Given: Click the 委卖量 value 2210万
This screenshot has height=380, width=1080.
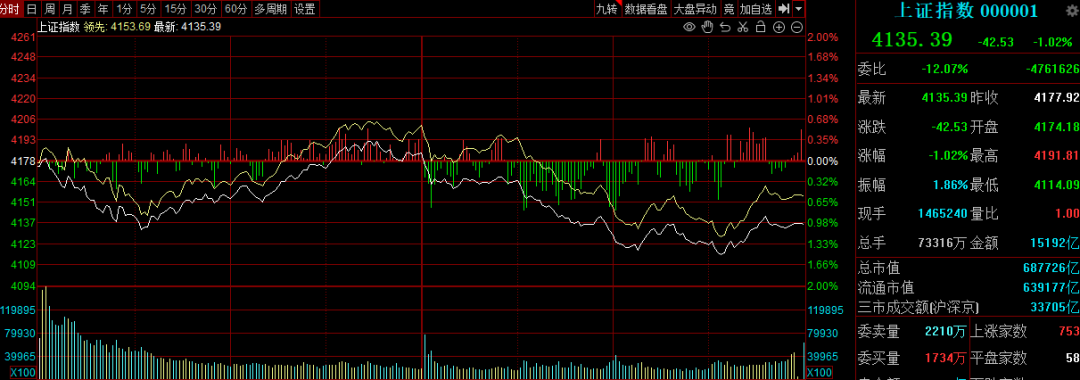Looking at the screenshot, I should tap(945, 332).
